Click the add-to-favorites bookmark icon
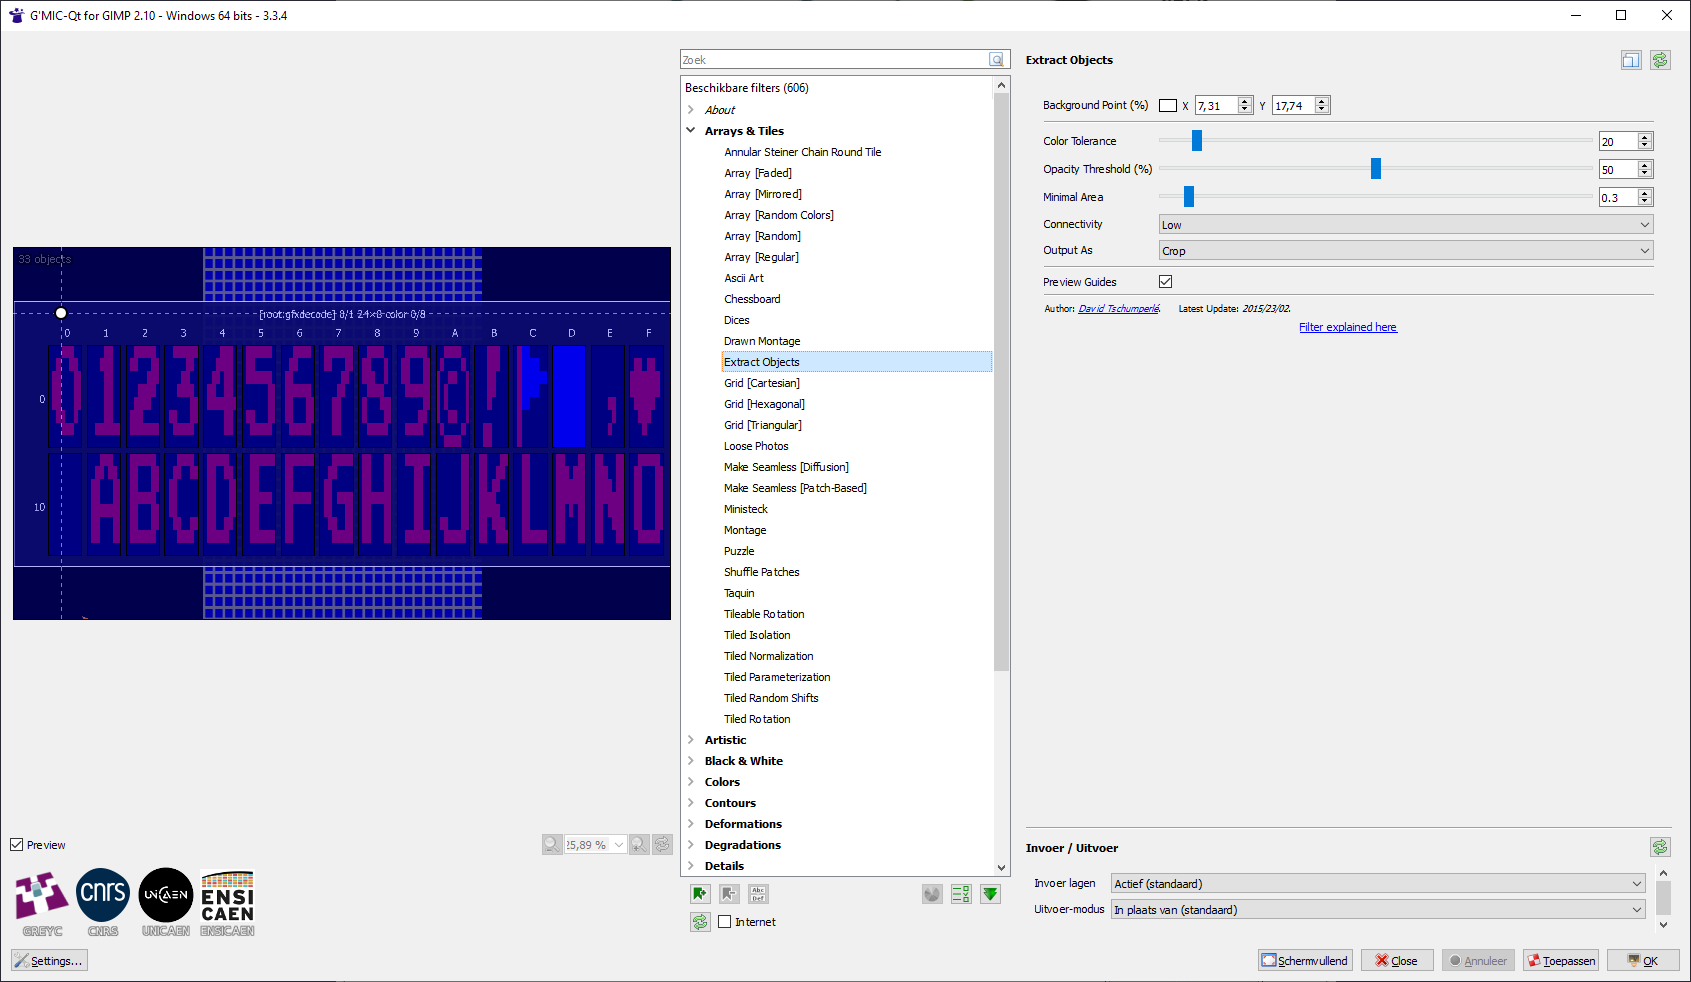This screenshot has height=982, width=1691. [700, 894]
